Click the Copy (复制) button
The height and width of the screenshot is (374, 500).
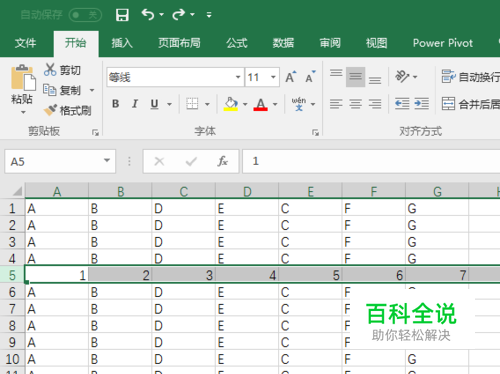coord(62,90)
